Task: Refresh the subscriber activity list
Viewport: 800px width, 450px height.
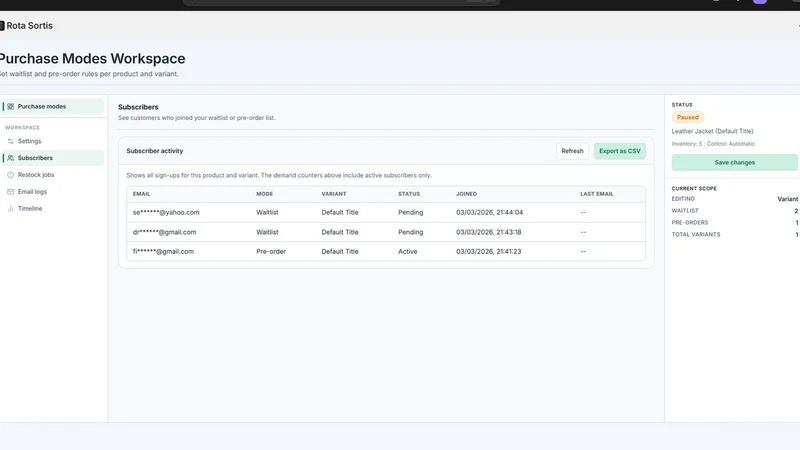Action: tap(572, 151)
